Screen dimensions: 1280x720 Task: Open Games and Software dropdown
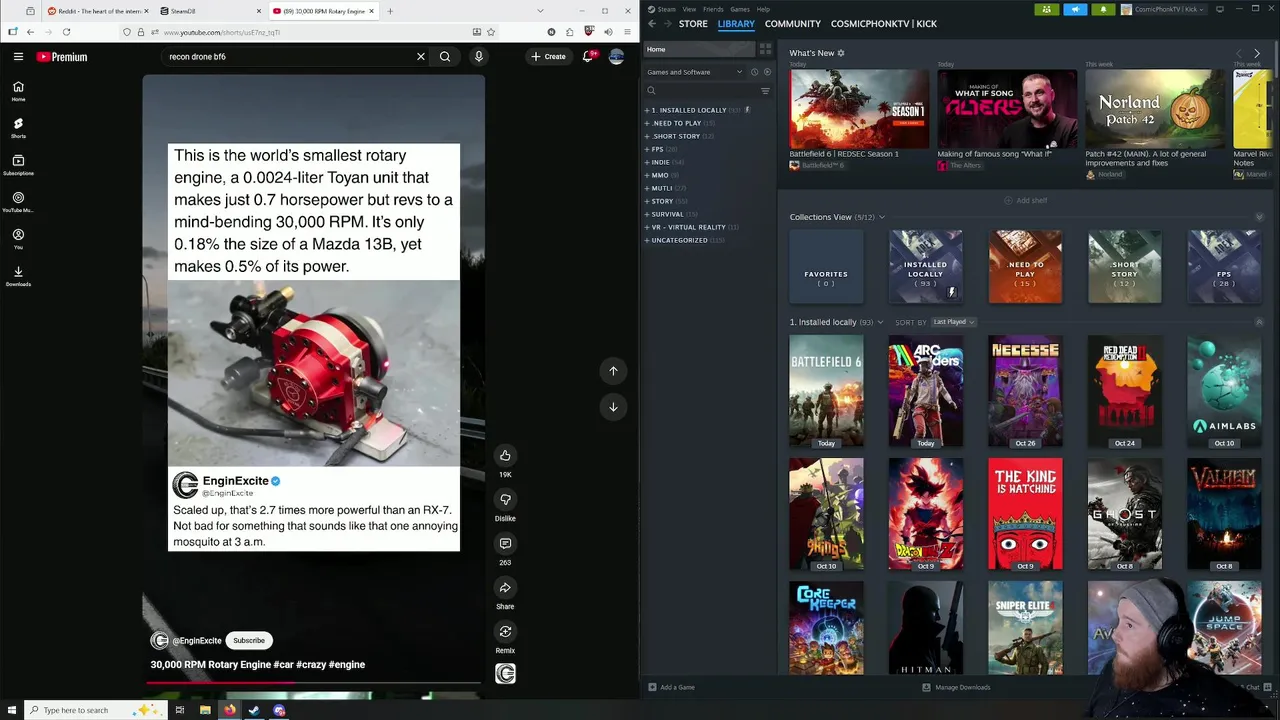coord(695,72)
